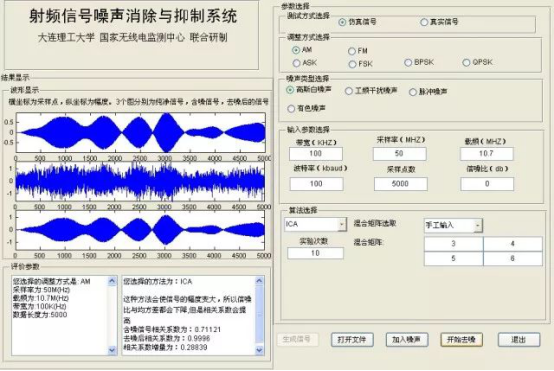Viewport: 554px width, 371px height.
Task: Click up arrow of AM parameters list scrollbar
Action: tap(112, 281)
